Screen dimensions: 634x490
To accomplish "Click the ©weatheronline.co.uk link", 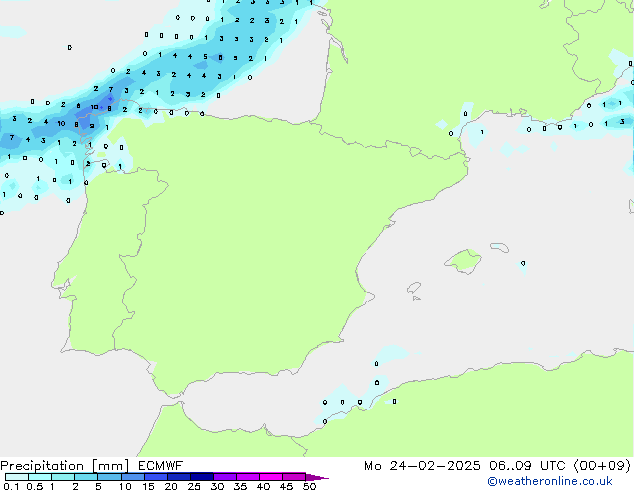I will [x=549, y=481].
